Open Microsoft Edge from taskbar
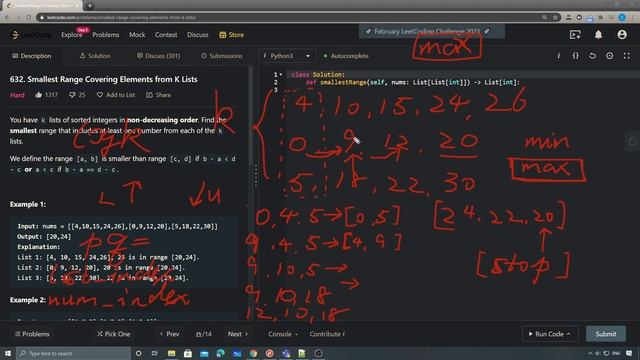The width and height of the screenshot is (640, 360). [x=220, y=353]
